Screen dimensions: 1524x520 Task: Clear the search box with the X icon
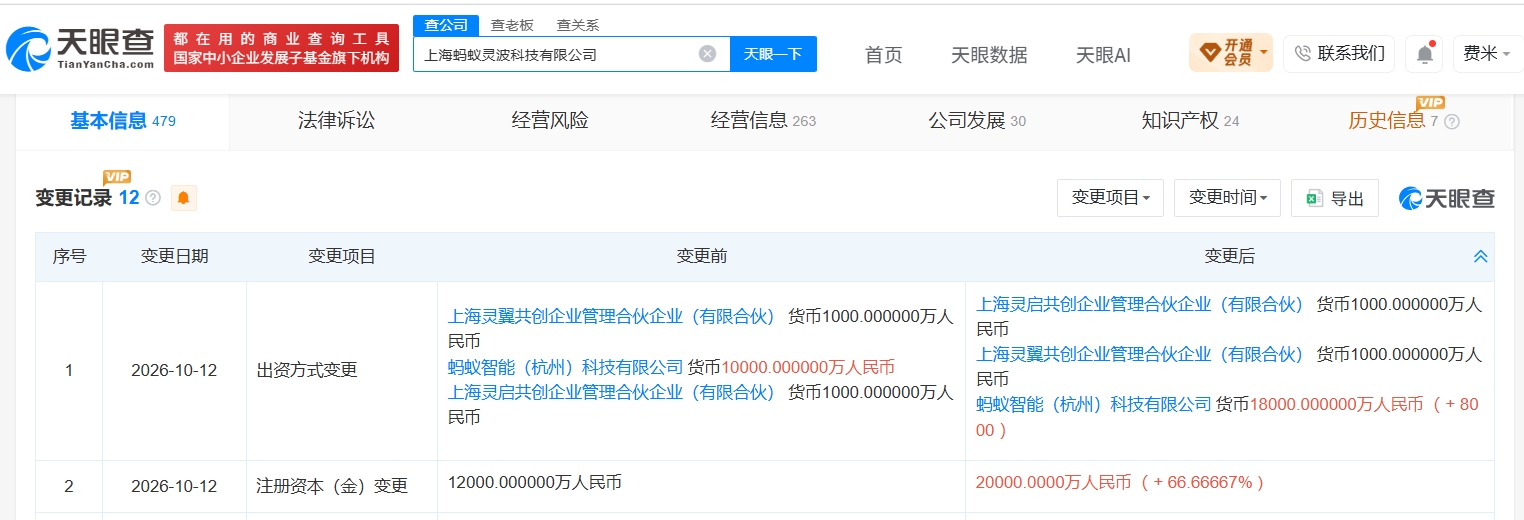coord(707,54)
